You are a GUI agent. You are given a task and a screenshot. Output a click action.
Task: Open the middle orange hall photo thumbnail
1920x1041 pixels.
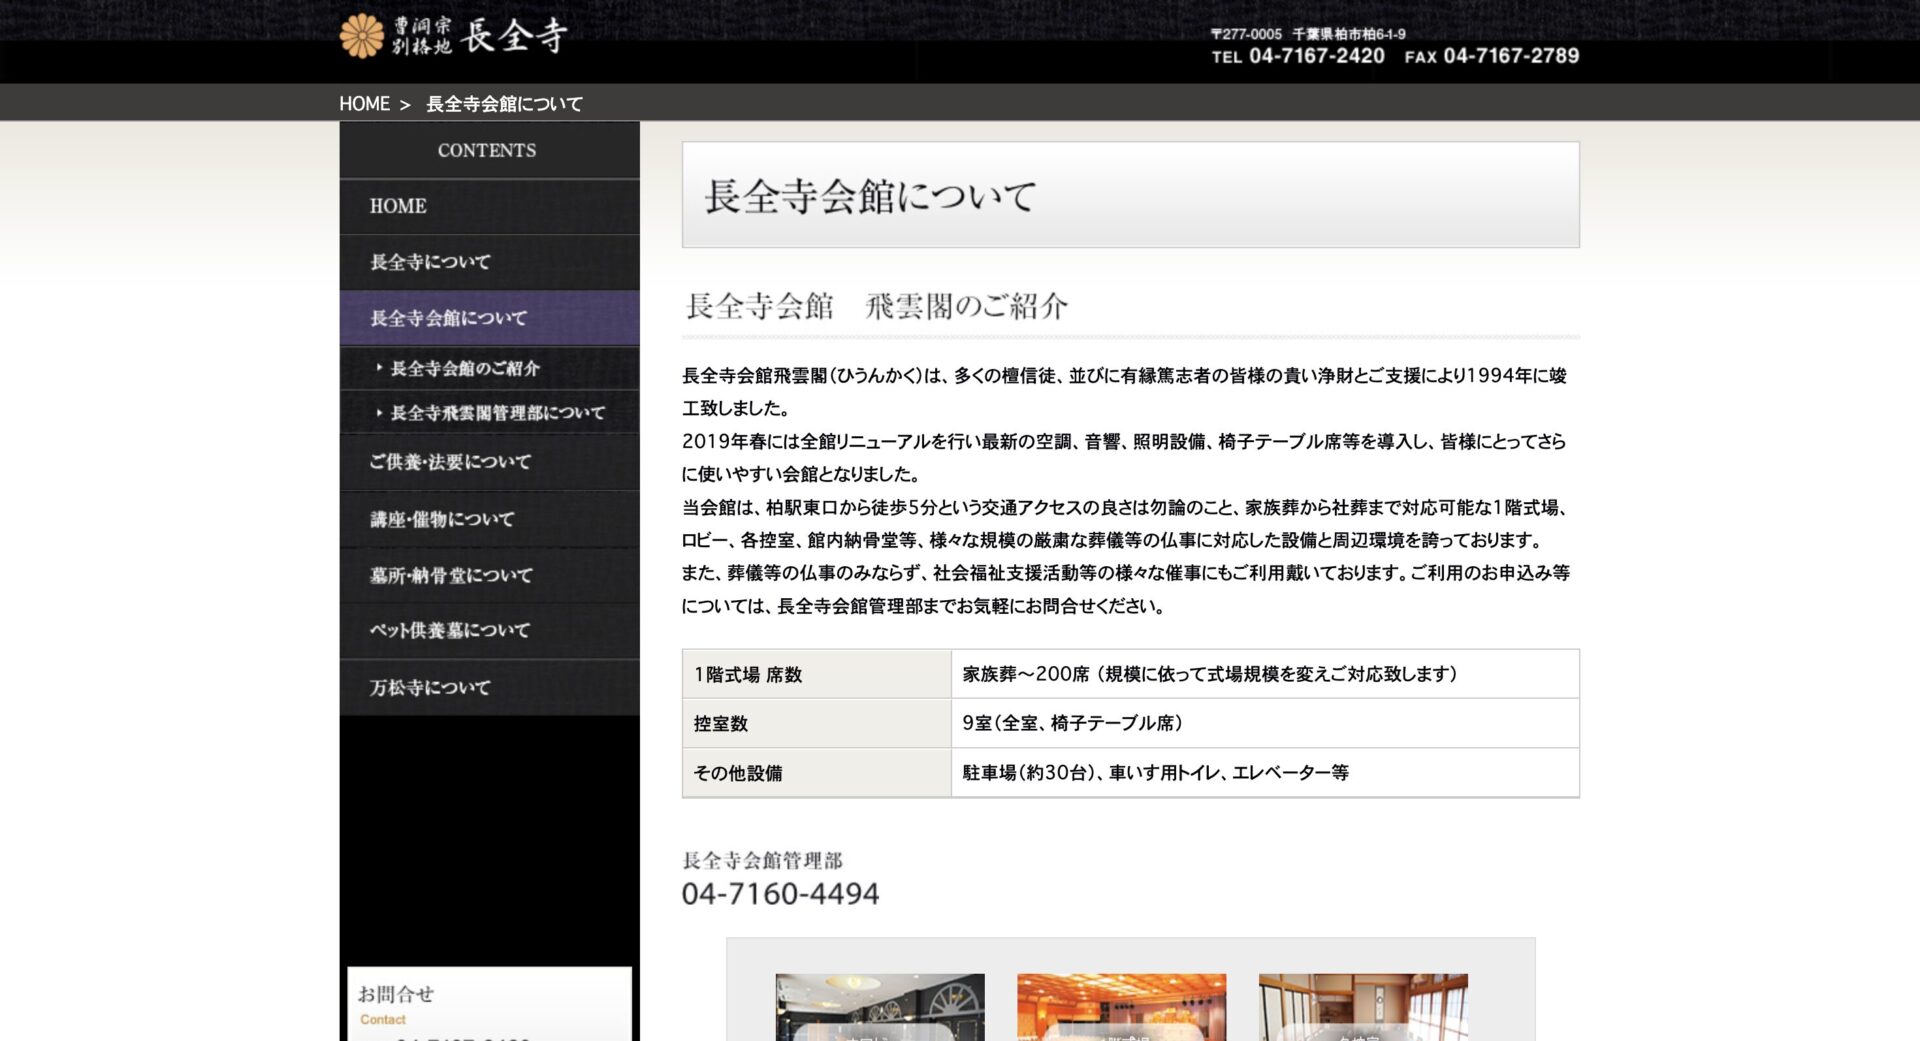[1121, 1007]
